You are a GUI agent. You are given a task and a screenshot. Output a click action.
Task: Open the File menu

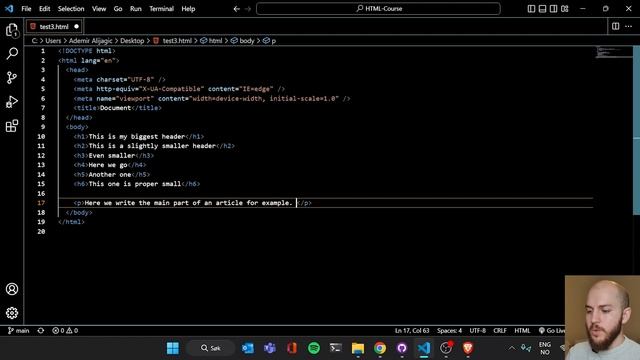click(26, 9)
